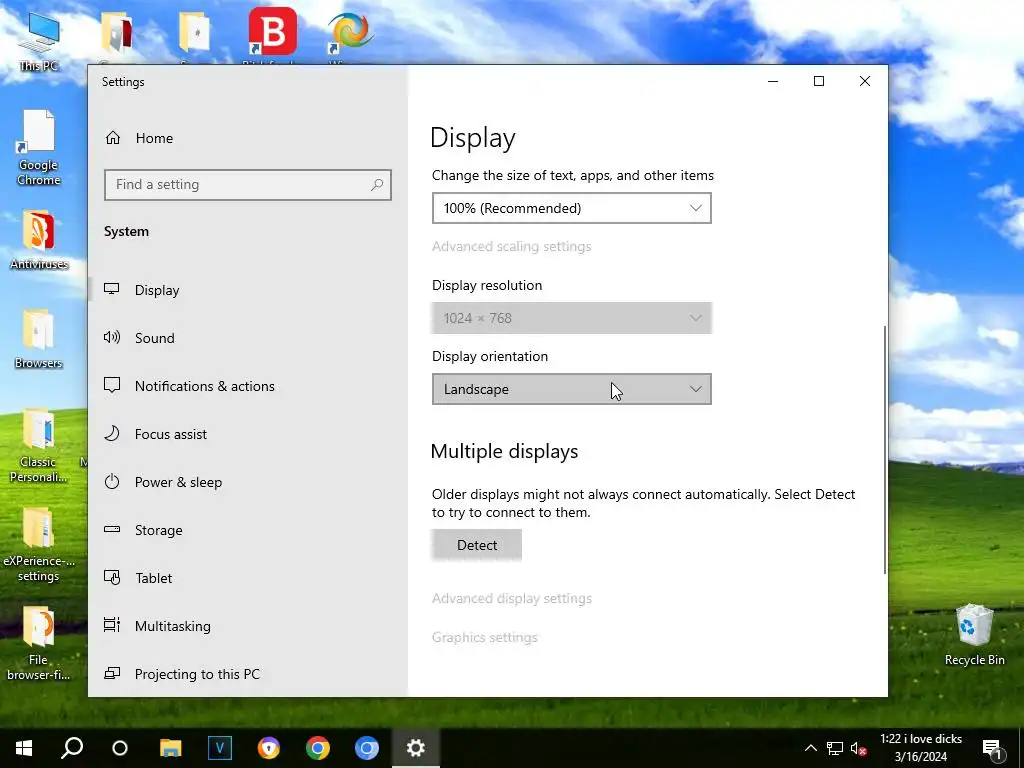Click the search magnifier in Find a setting
1024x768 pixels.
click(x=377, y=185)
